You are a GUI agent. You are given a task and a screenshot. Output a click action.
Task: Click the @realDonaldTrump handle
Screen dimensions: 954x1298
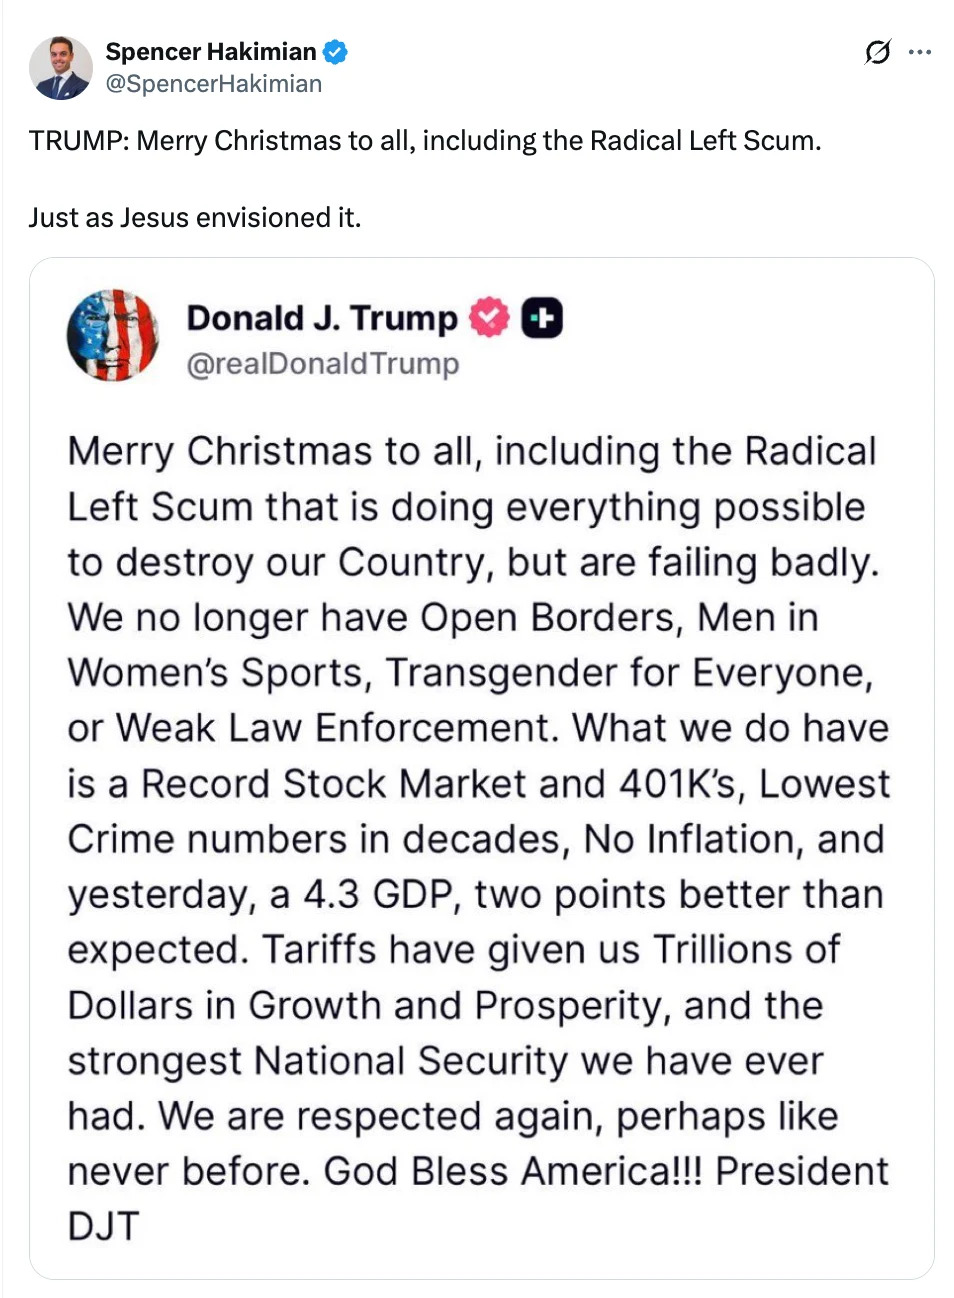(322, 364)
